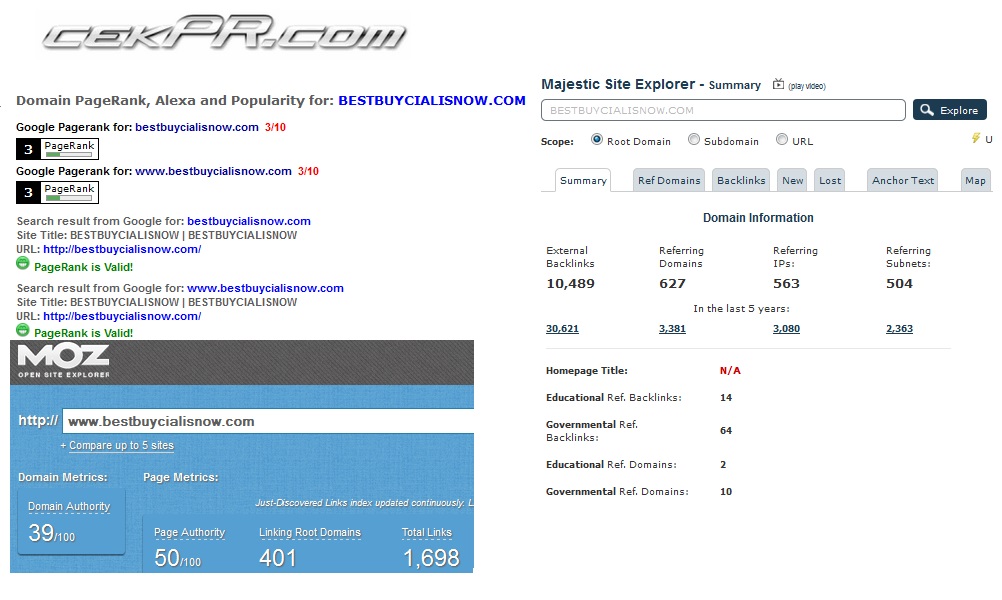Click the Page Authority label

[x=189, y=532]
